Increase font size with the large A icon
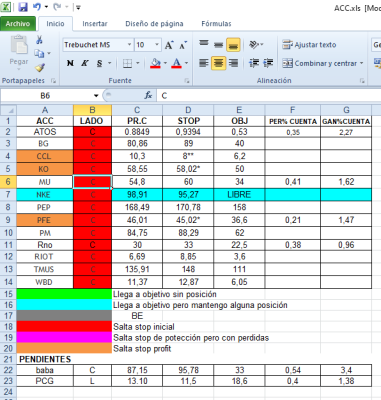 (169, 45)
